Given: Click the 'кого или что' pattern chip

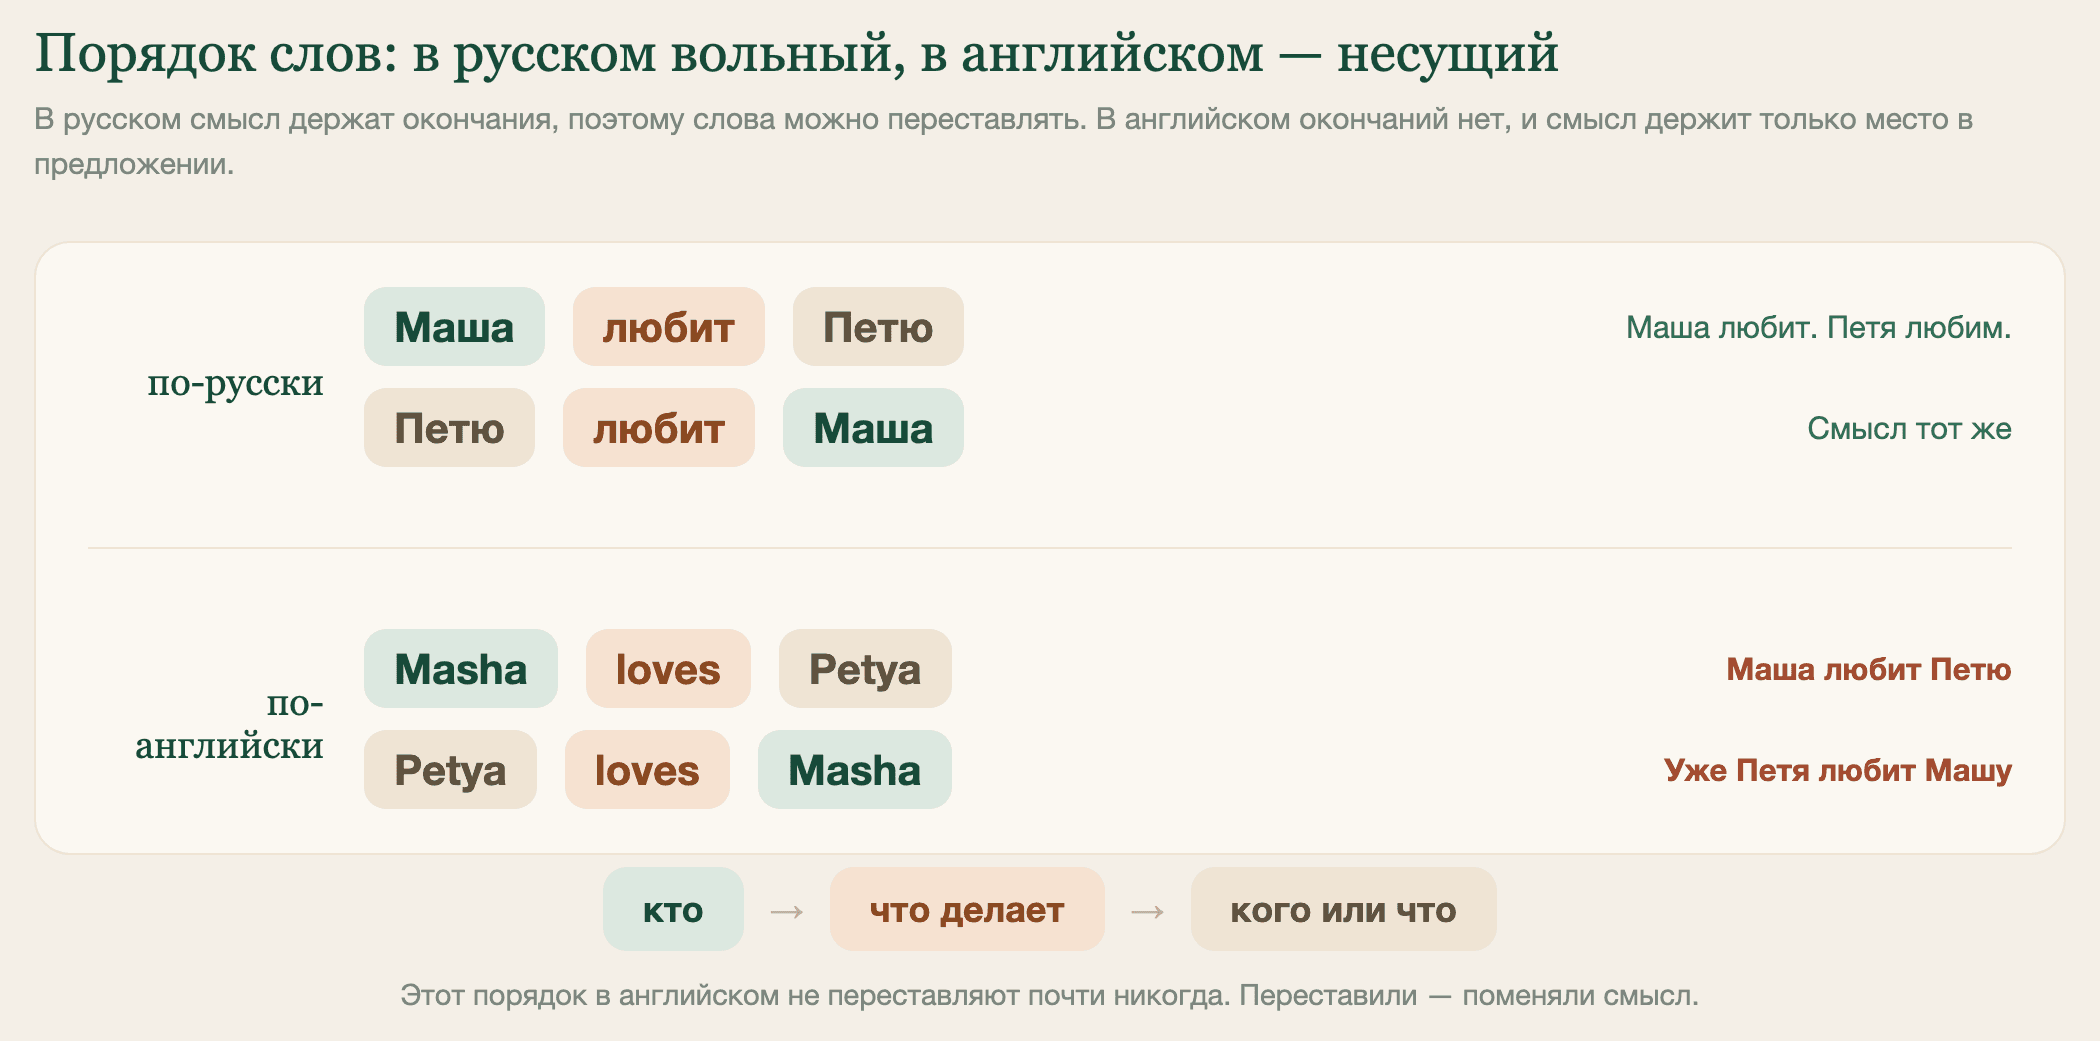Looking at the screenshot, I should pyautogui.click(x=1343, y=910).
